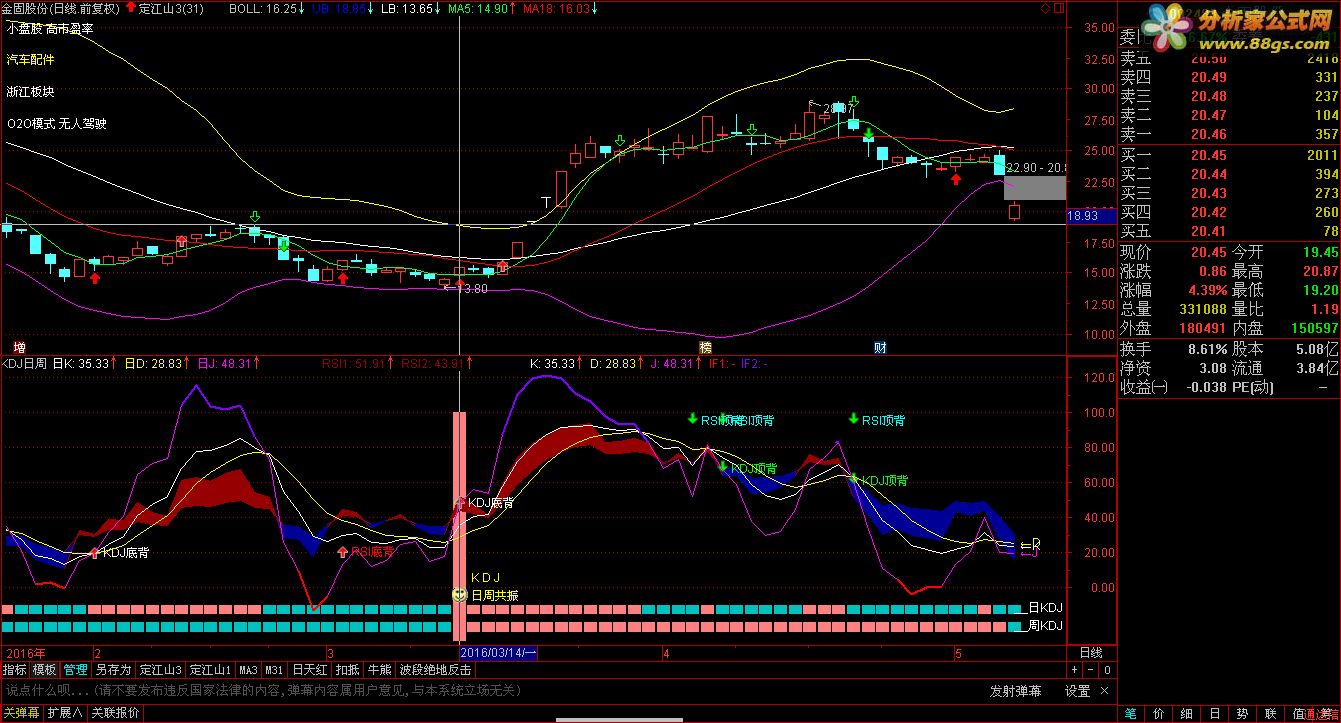Close the danmaku input bar with X
The width and height of the screenshot is (1341, 723).
tap(1104, 691)
